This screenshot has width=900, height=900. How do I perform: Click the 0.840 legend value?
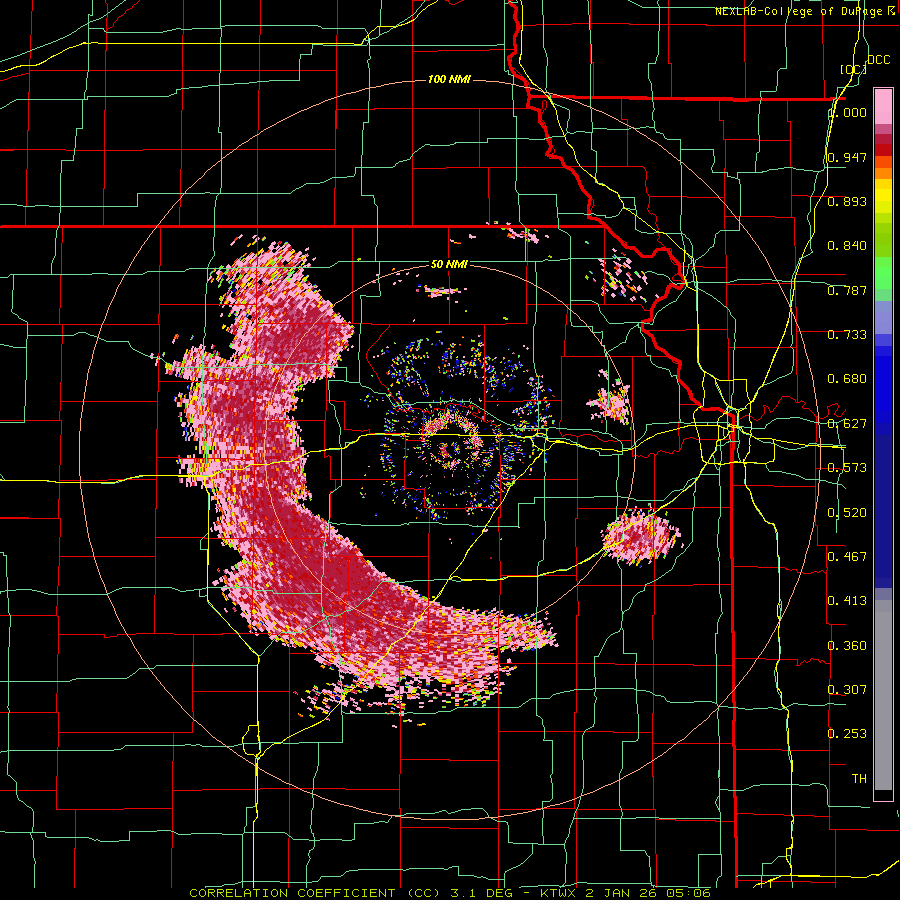[x=847, y=246]
